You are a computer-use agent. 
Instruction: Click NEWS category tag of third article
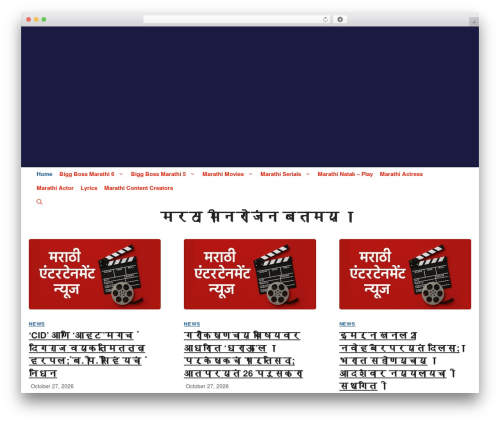347,324
